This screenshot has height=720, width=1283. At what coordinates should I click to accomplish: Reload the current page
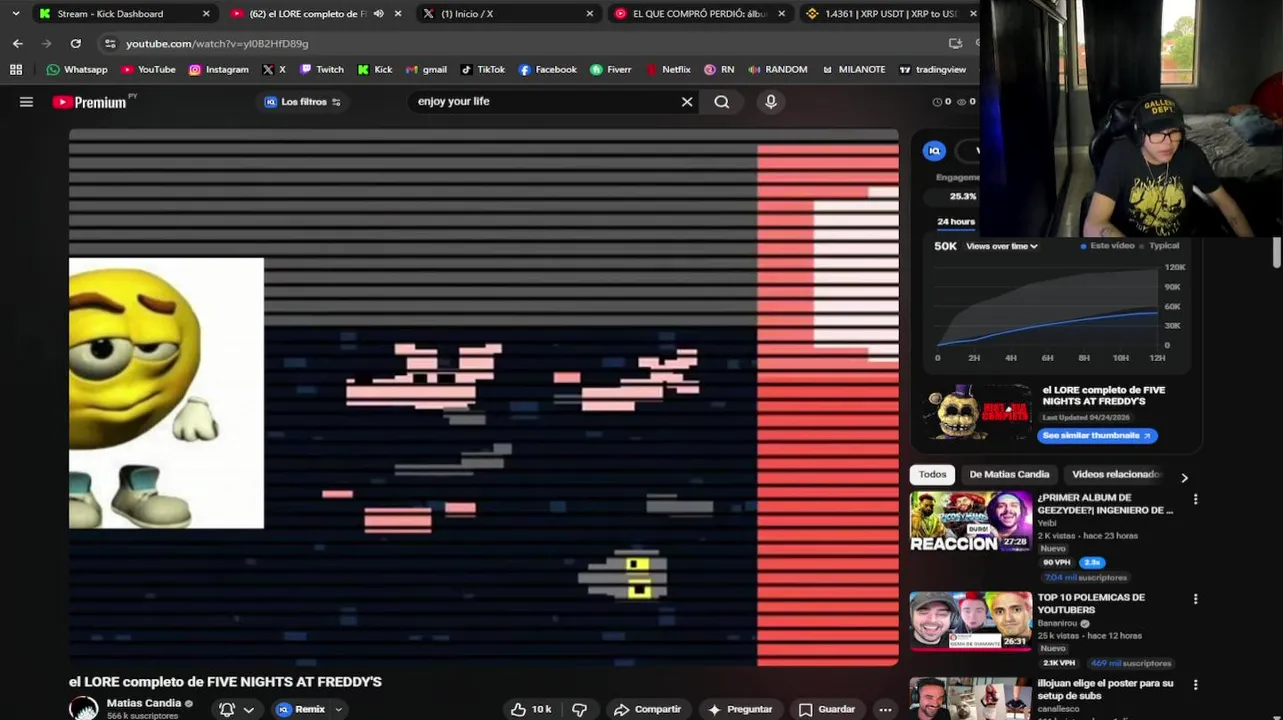coord(76,44)
